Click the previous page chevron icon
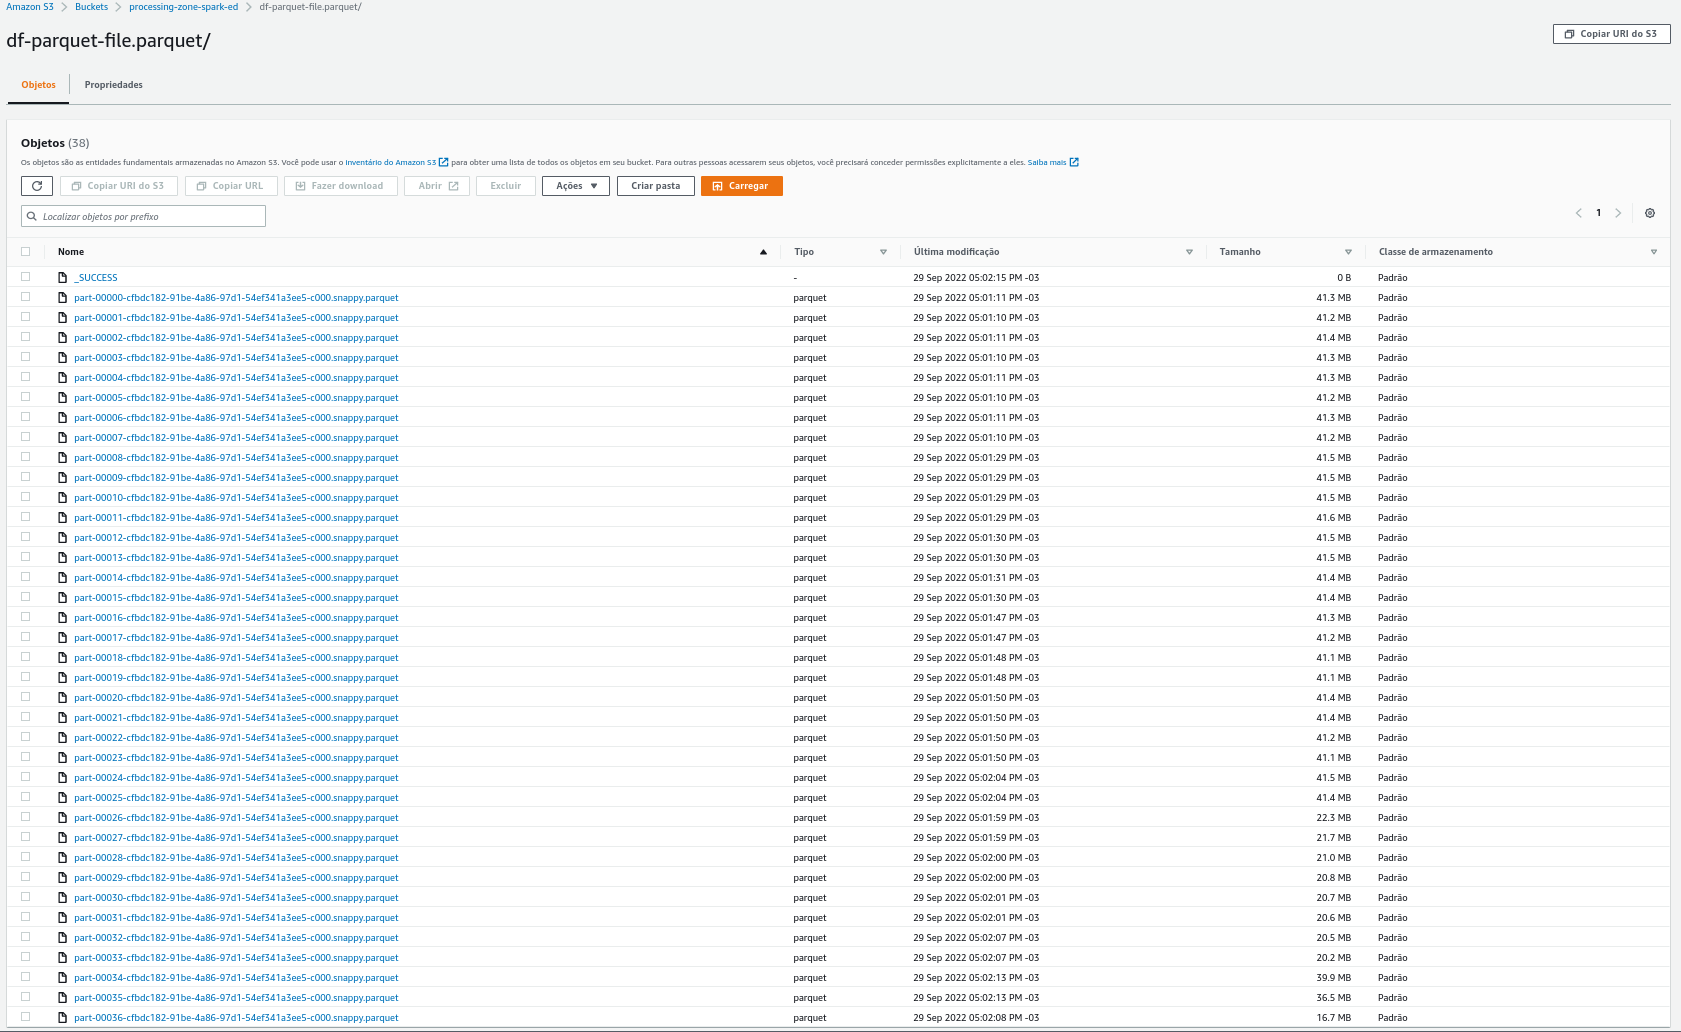This screenshot has width=1681, height=1032. [x=1578, y=213]
